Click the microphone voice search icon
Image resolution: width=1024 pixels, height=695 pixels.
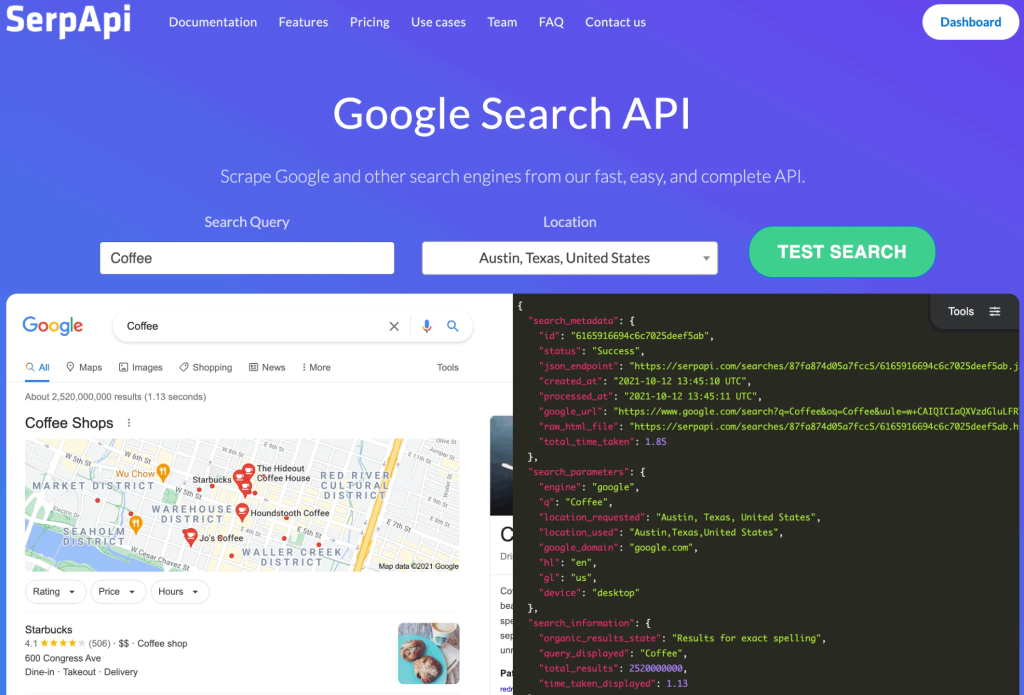coord(426,326)
